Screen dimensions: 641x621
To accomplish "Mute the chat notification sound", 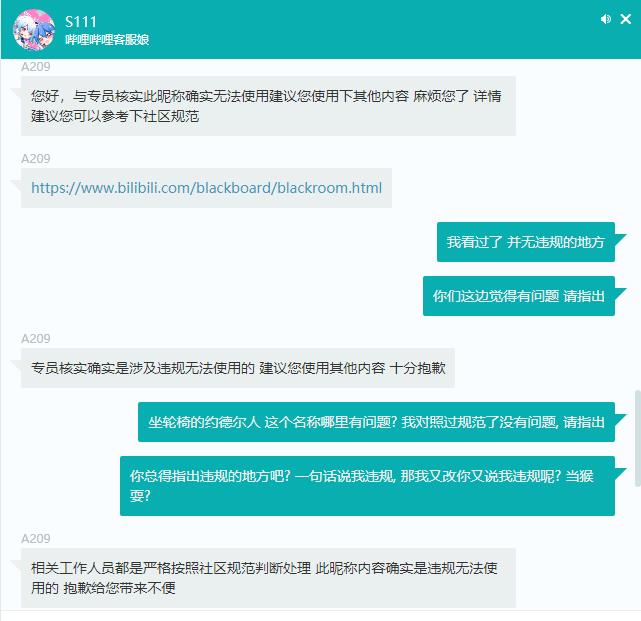I will click(605, 19).
